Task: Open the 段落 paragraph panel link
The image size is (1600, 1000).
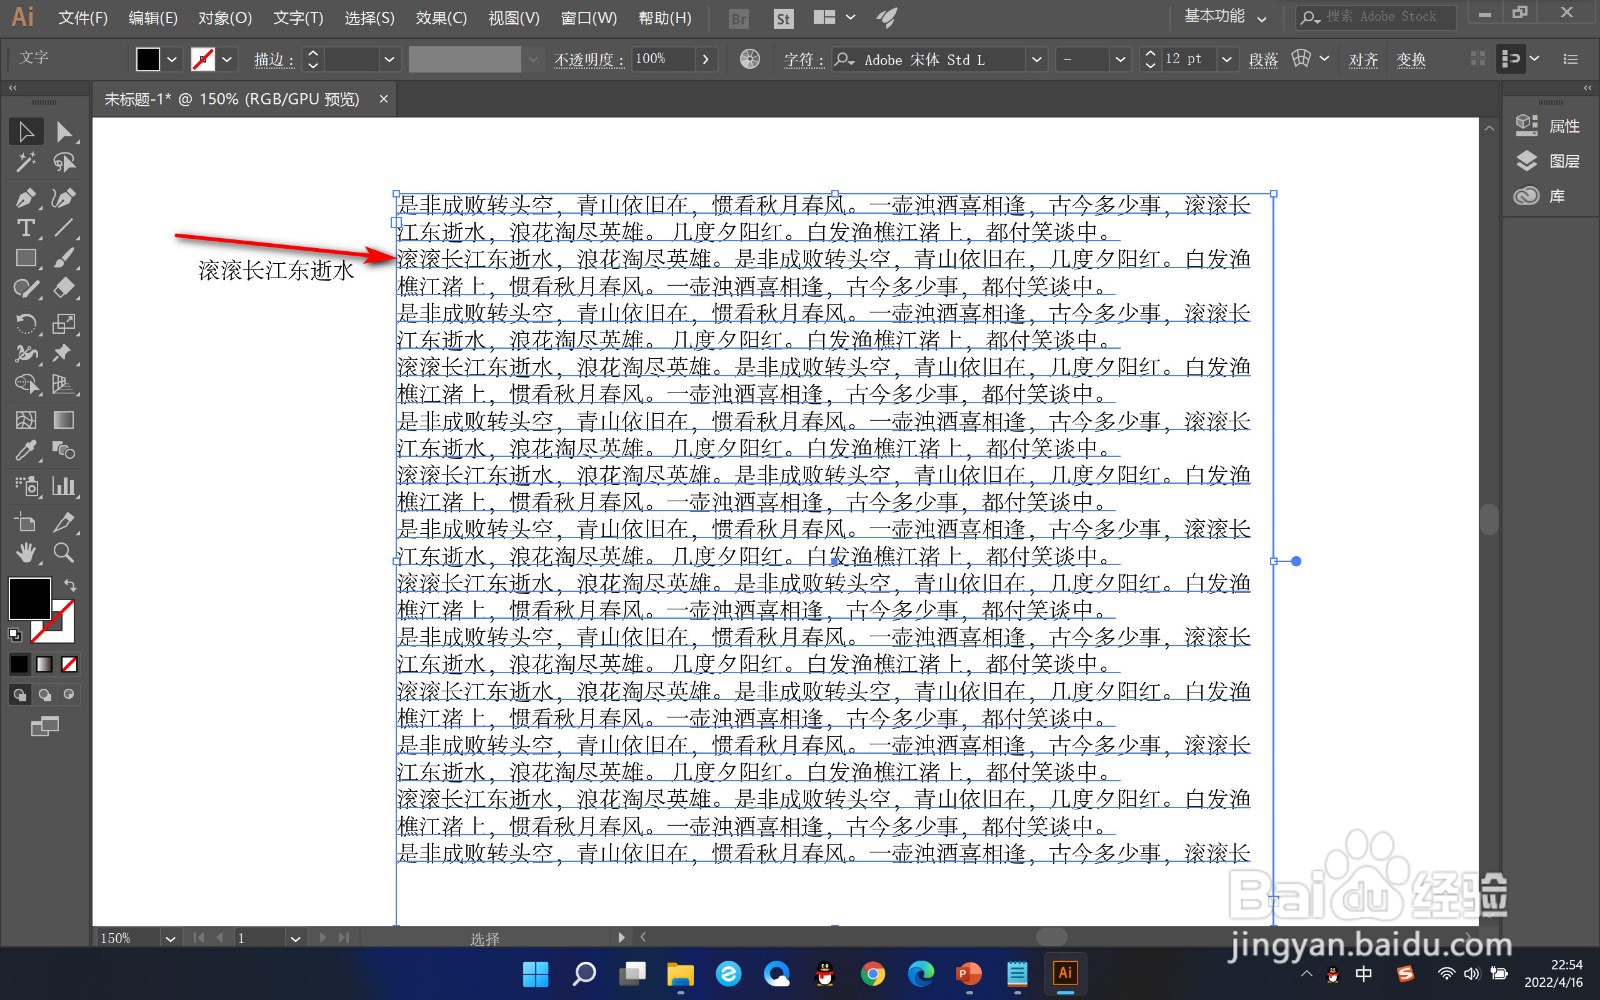Action: coord(1263,60)
